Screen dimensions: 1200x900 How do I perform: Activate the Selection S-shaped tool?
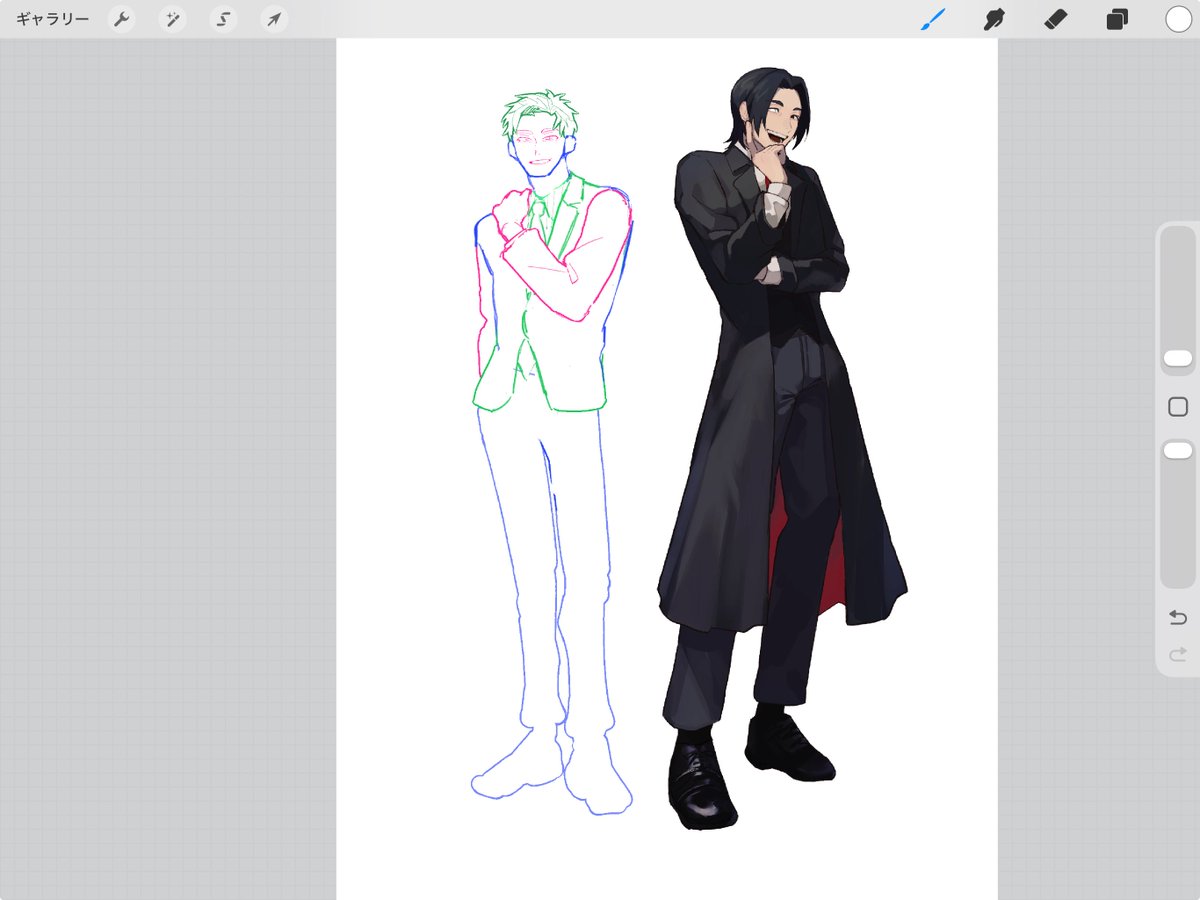click(223, 19)
